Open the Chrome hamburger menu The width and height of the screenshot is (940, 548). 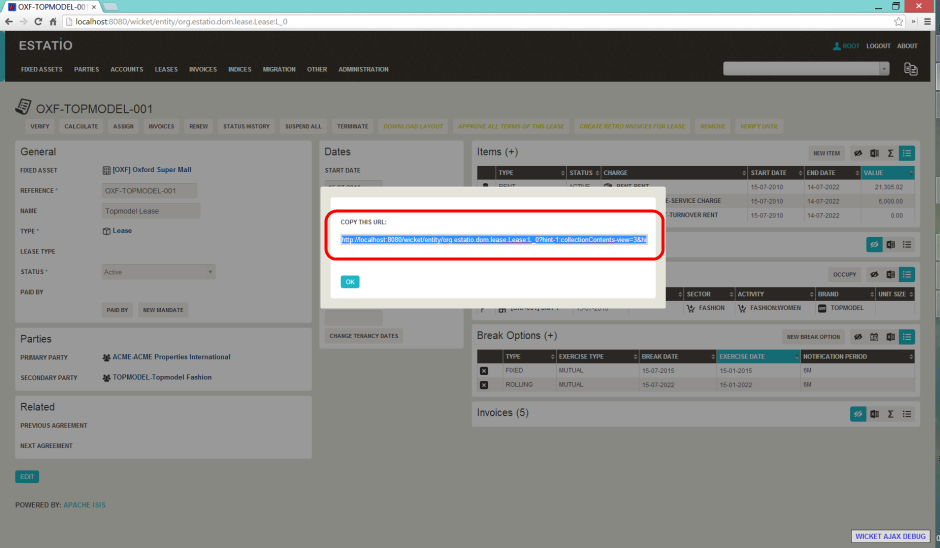pyautogui.click(x=927, y=21)
